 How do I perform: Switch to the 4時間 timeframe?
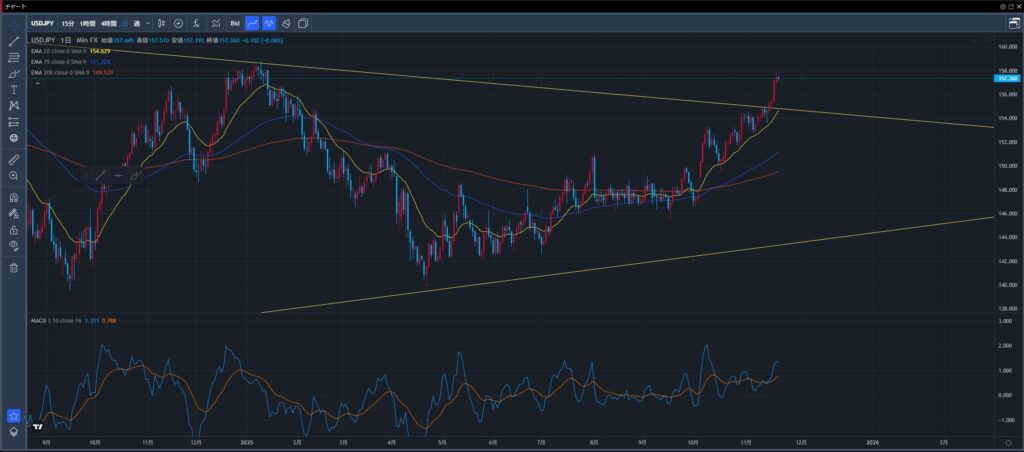108,22
